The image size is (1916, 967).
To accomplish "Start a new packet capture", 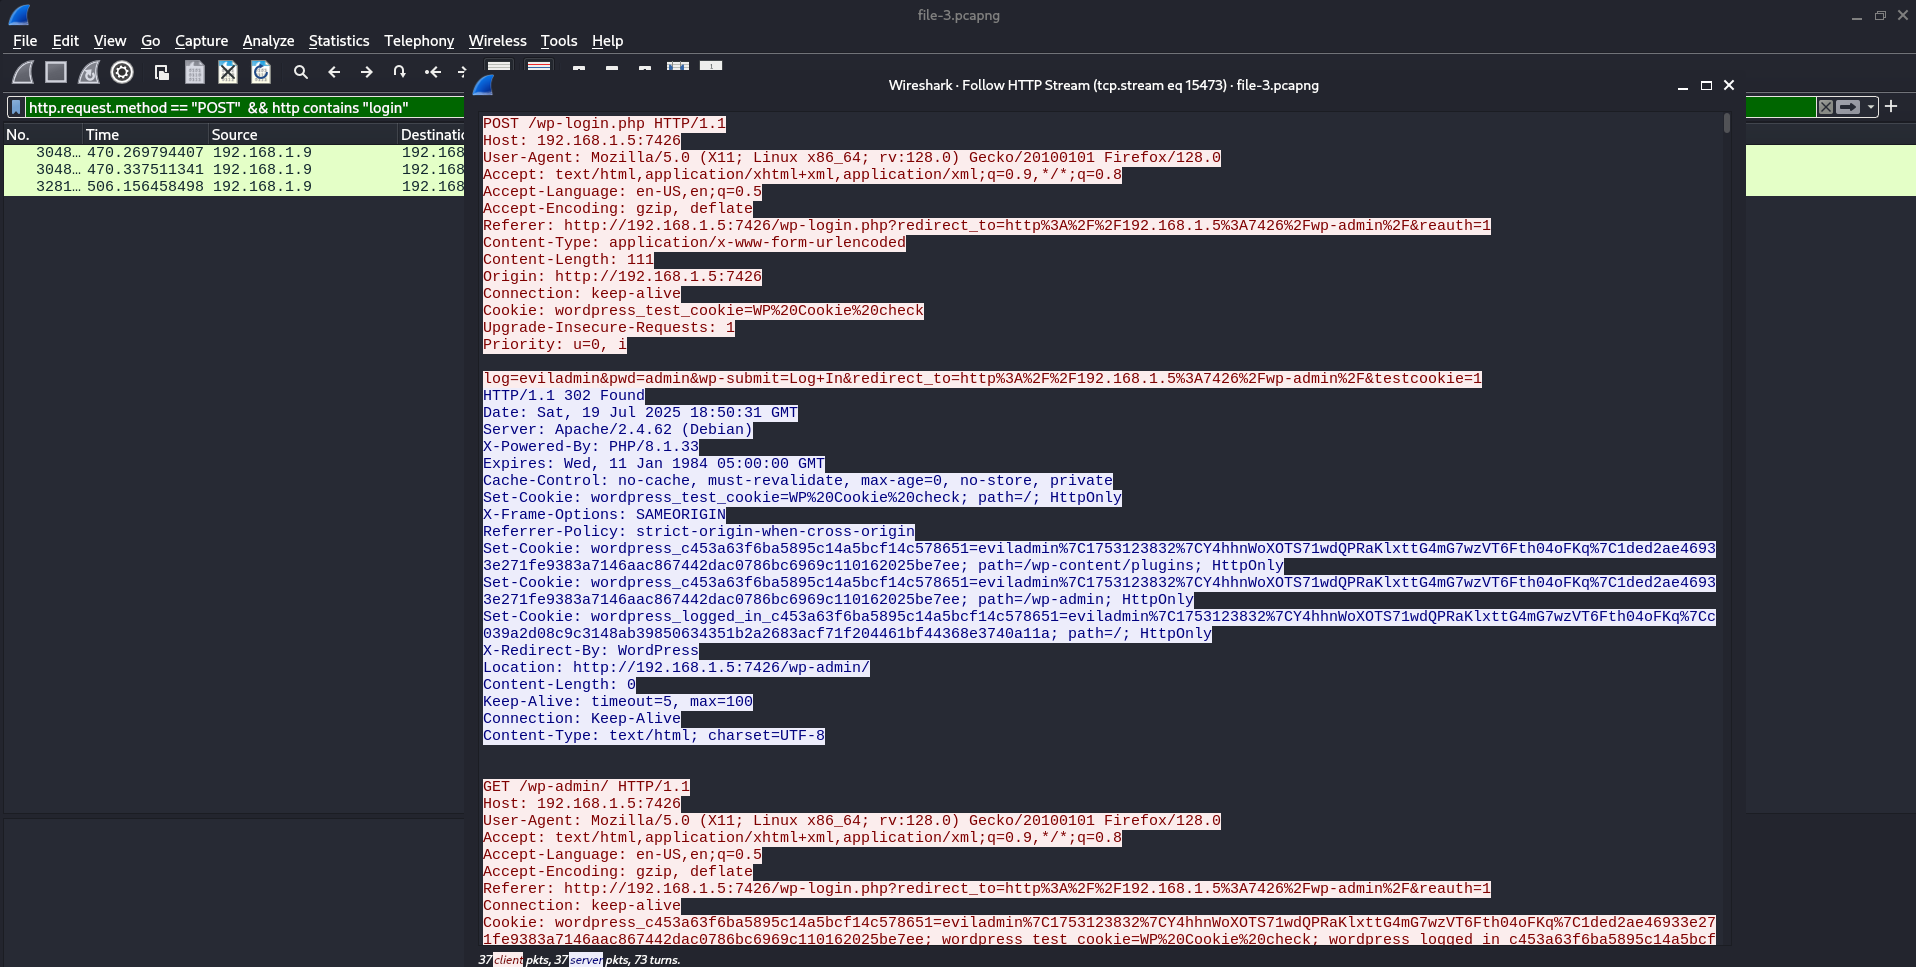I will pyautogui.click(x=23, y=72).
